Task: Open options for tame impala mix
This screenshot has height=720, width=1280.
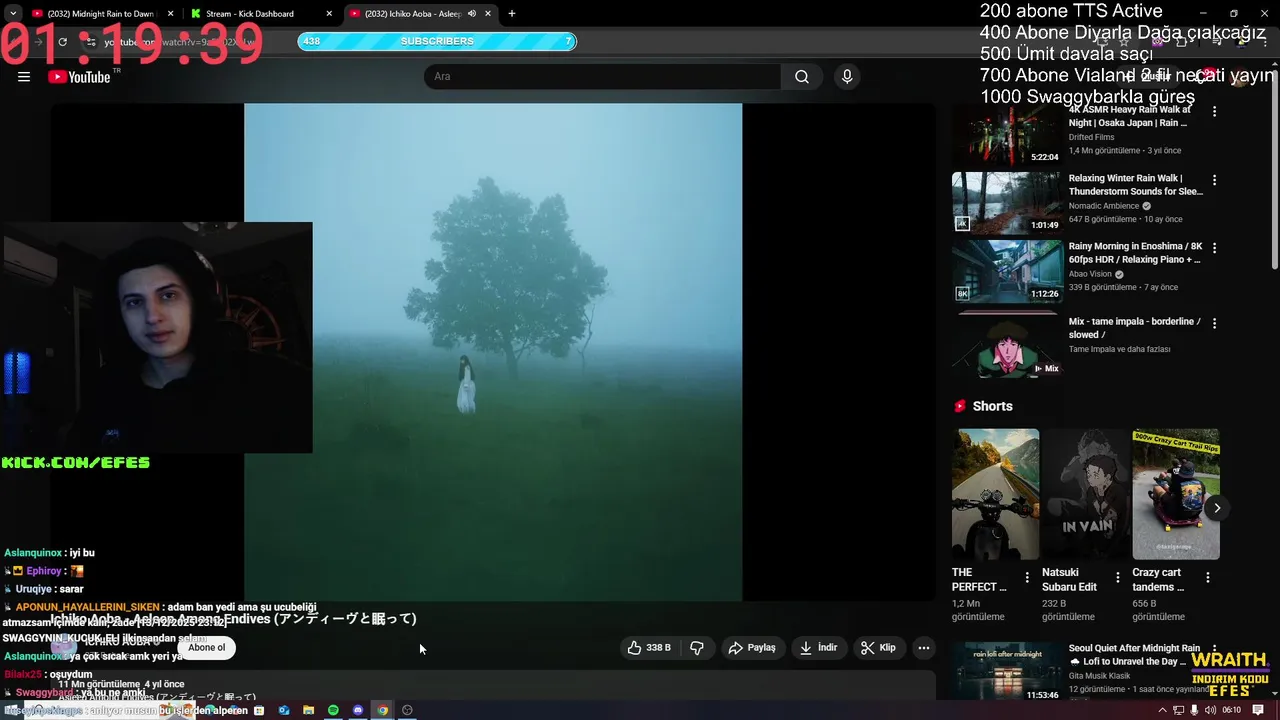Action: tap(1215, 324)
